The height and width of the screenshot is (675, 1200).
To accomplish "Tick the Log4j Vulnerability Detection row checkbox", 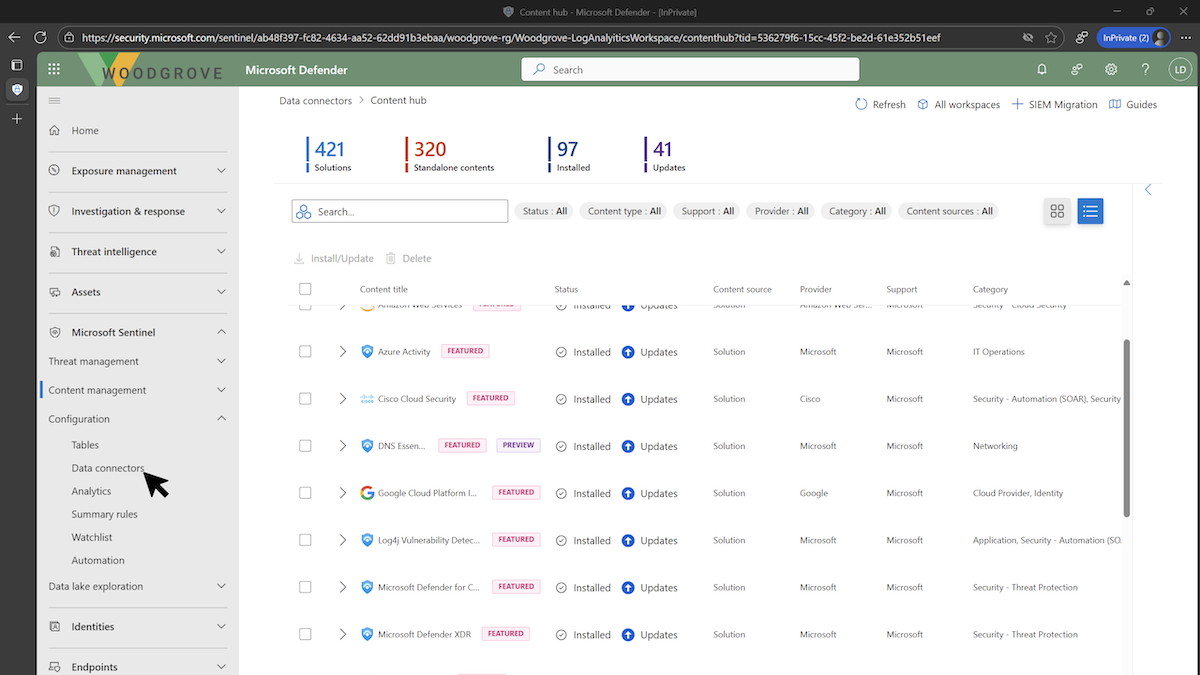I will point(305,540).
